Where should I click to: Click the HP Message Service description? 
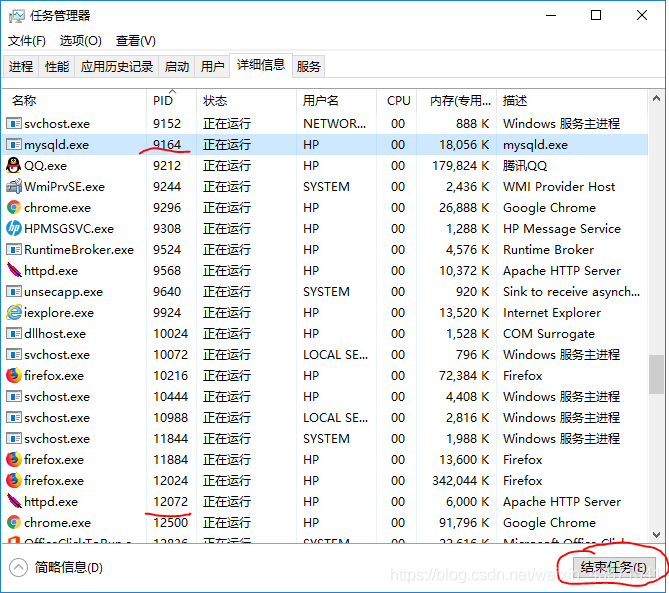tap(562, 229)
